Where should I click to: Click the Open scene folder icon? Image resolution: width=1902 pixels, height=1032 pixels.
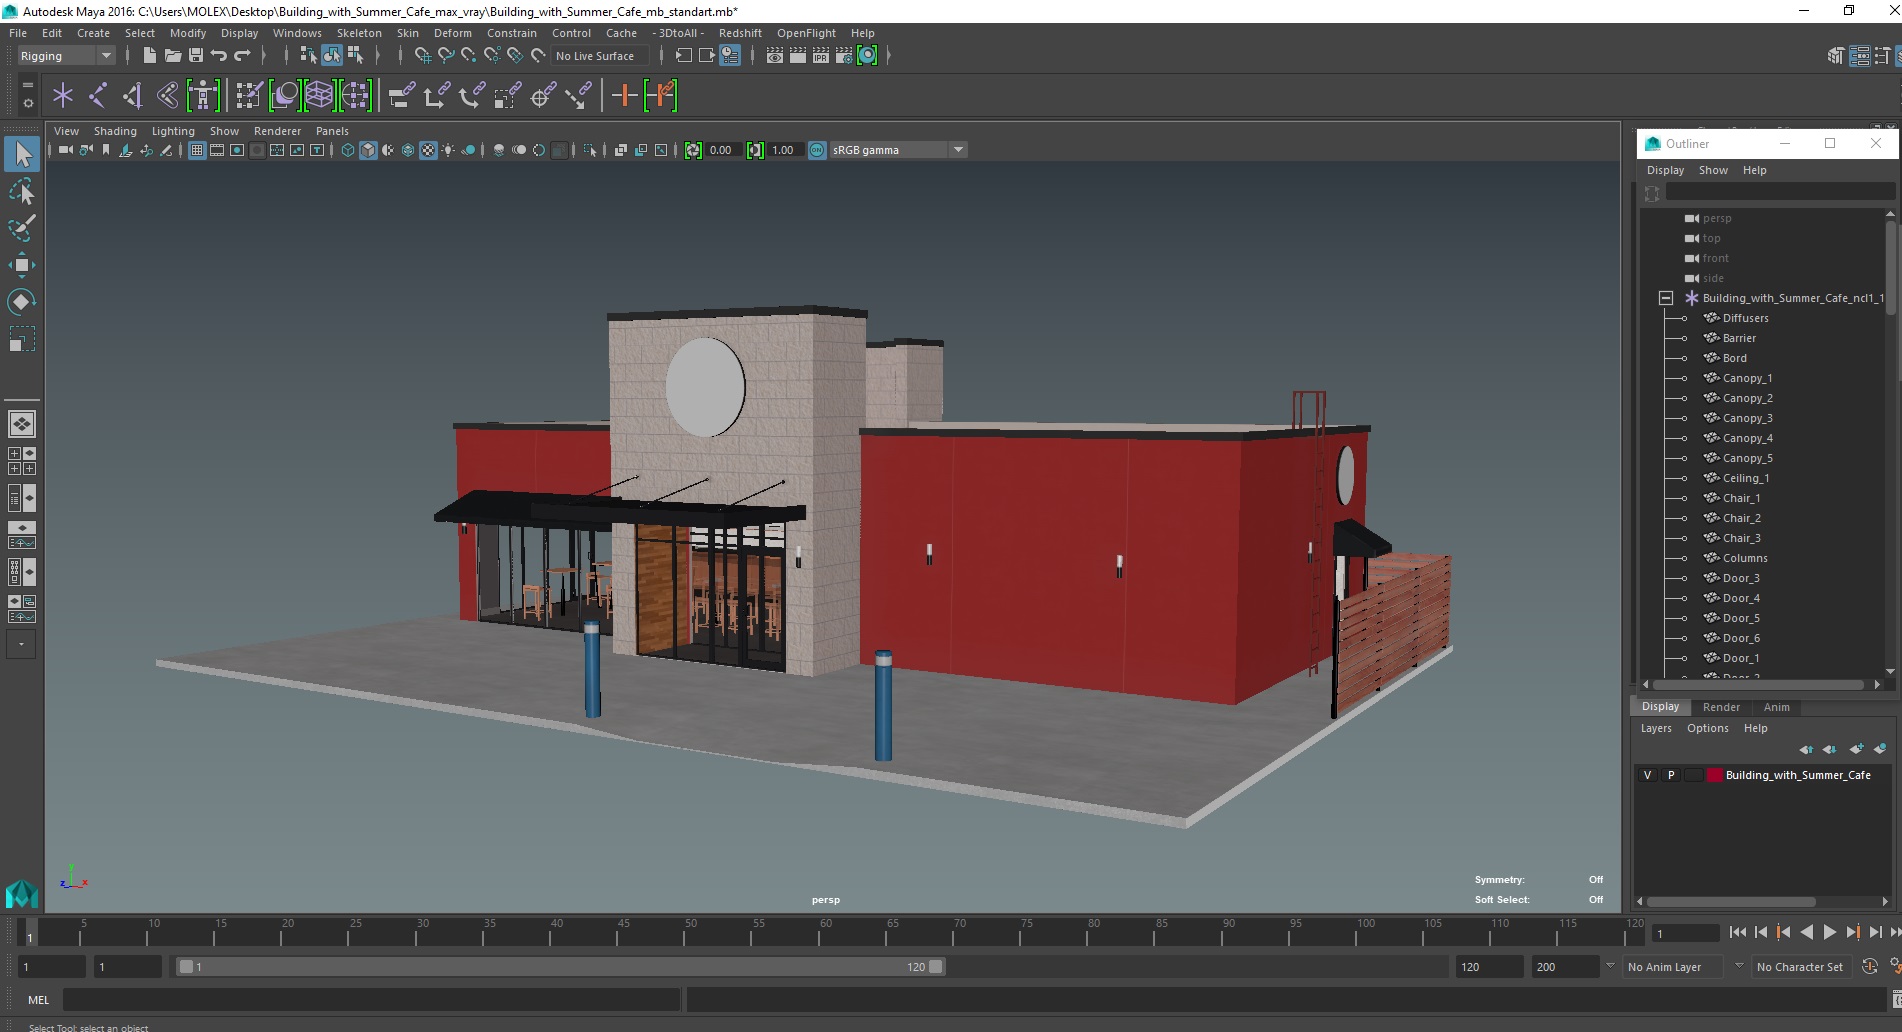(x=172, y=55)
